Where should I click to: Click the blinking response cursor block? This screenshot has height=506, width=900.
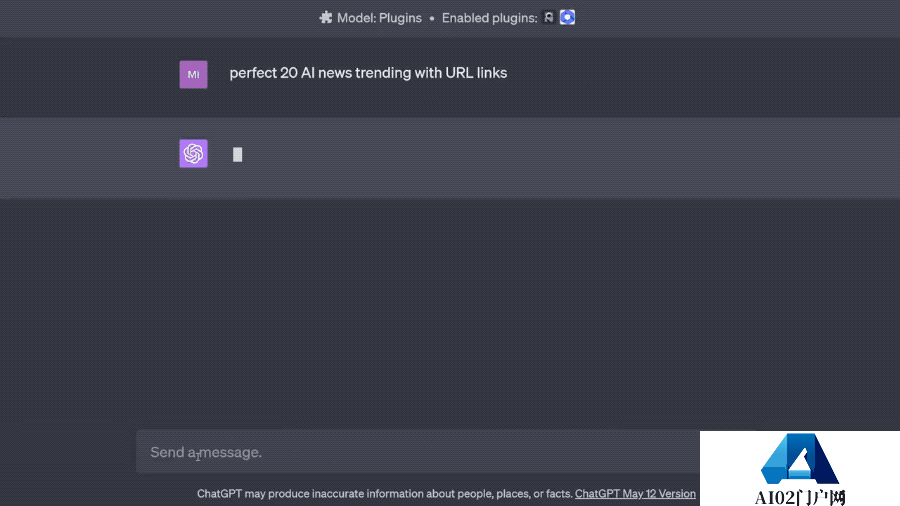[x=238, y=154]
